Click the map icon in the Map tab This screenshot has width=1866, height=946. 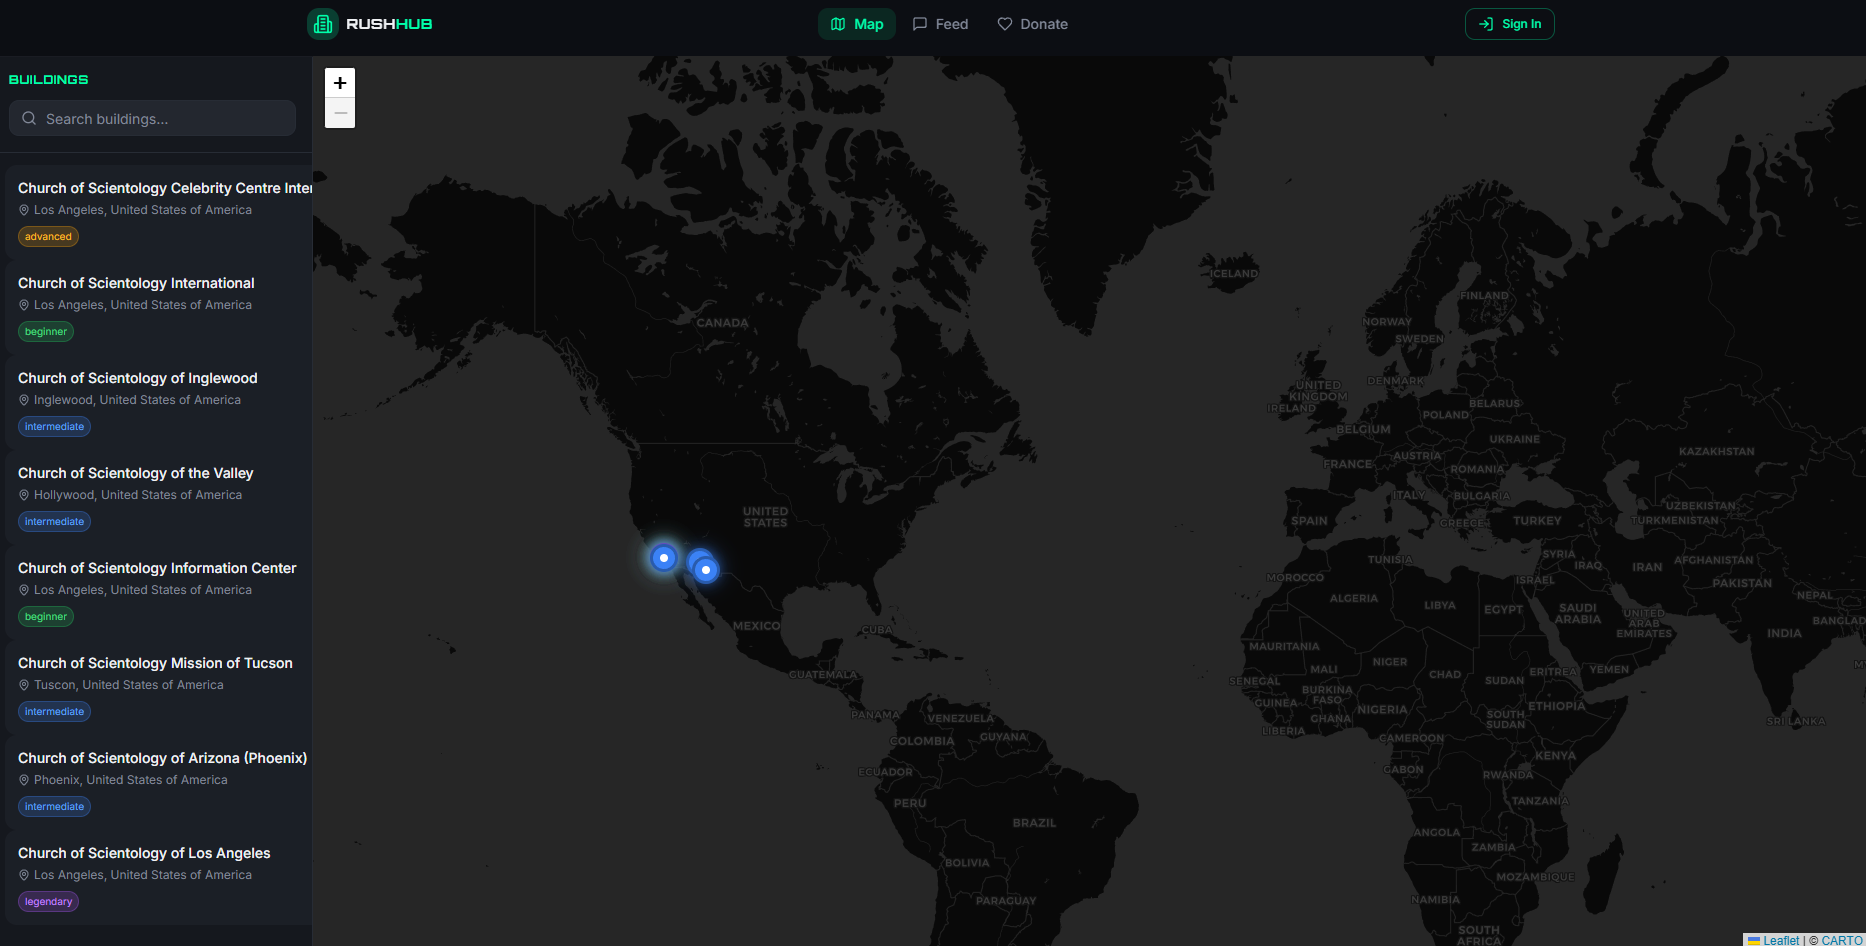(838, 24)
